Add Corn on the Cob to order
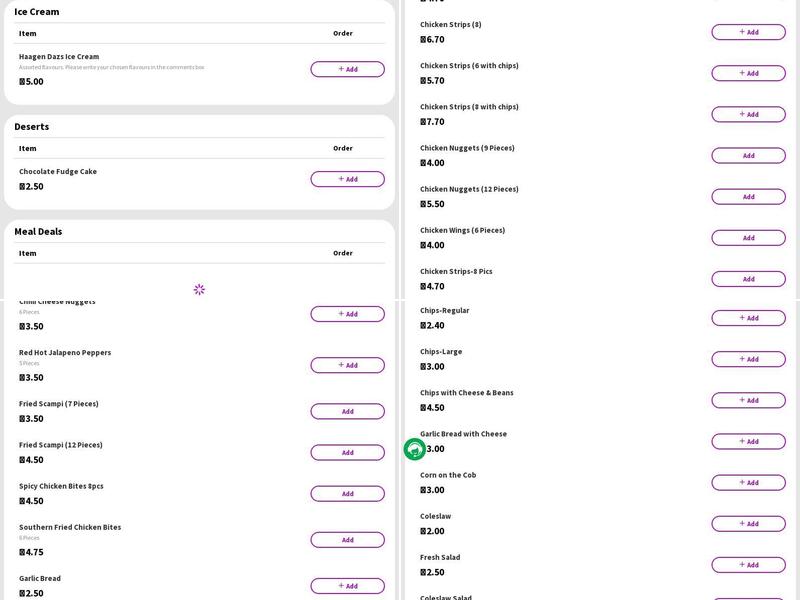 tap(748, 482)
